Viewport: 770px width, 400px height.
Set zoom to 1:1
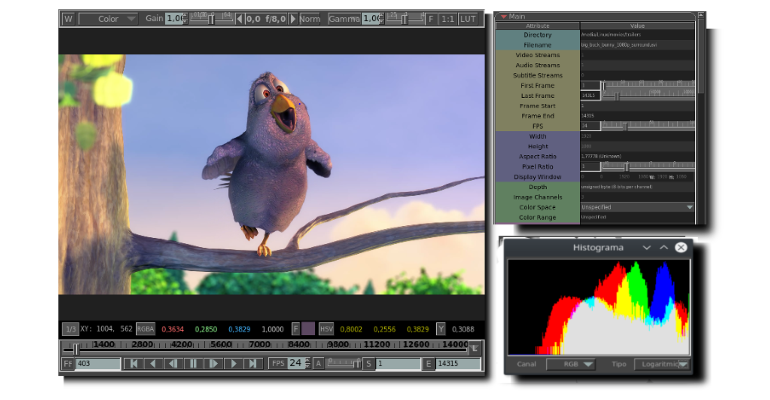click(x=447, y=19)
